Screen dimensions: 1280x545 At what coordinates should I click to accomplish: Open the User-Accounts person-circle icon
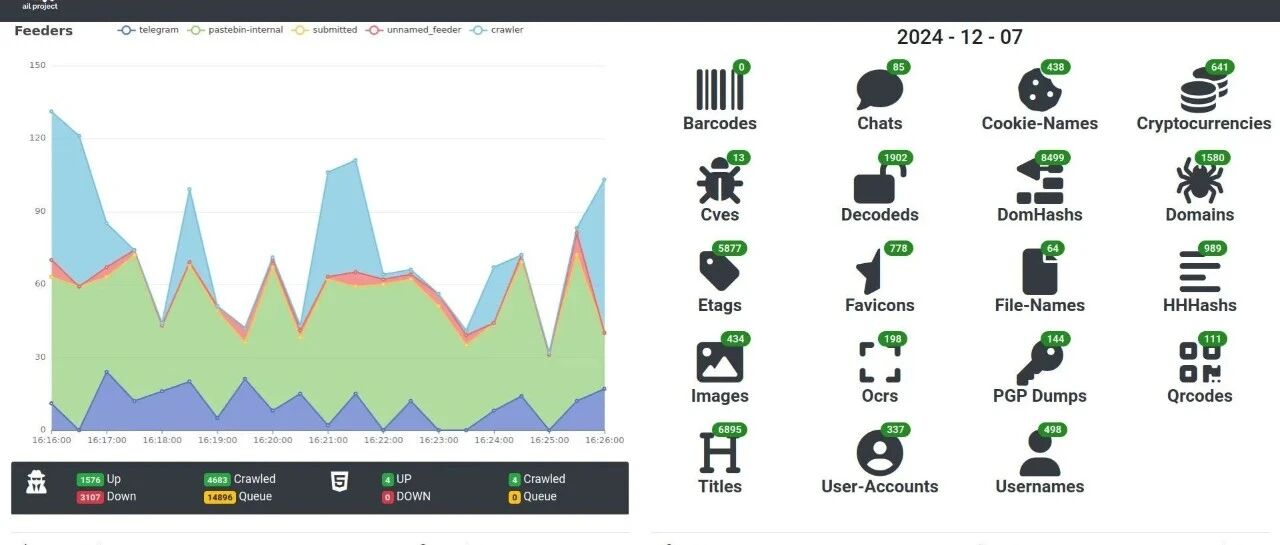click(880, 453)
